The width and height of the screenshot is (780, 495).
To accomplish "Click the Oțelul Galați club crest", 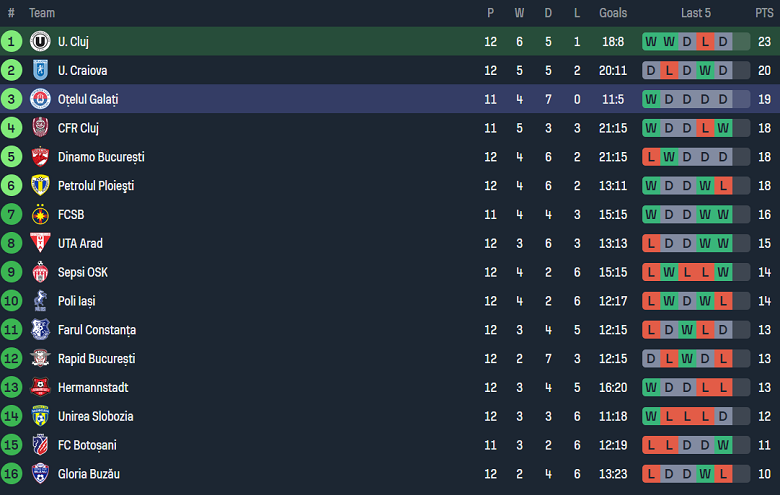I will [x=40, y=99].
